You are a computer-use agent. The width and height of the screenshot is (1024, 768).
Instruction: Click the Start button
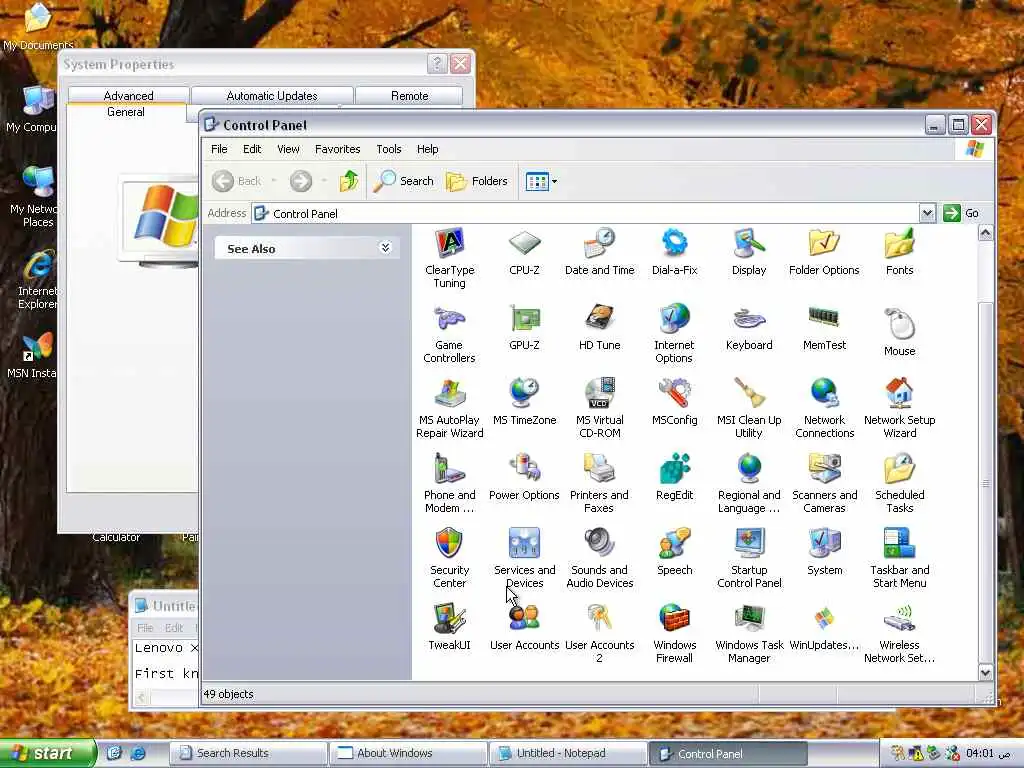[47, 753]
